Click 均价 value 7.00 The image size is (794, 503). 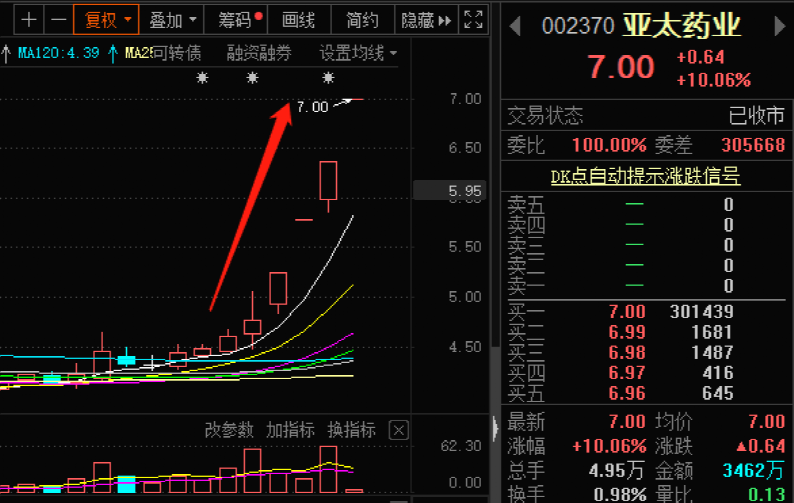[x=767, y=421]
